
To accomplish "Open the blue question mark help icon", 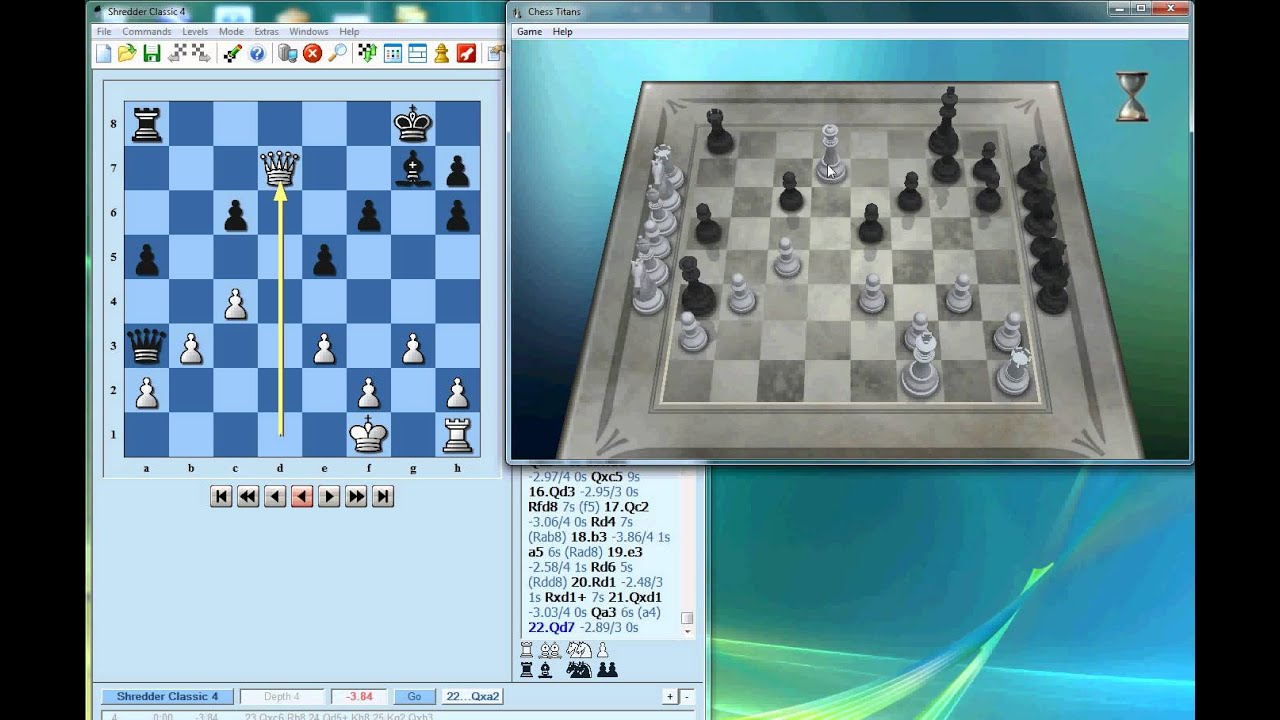I will [257, 54].
